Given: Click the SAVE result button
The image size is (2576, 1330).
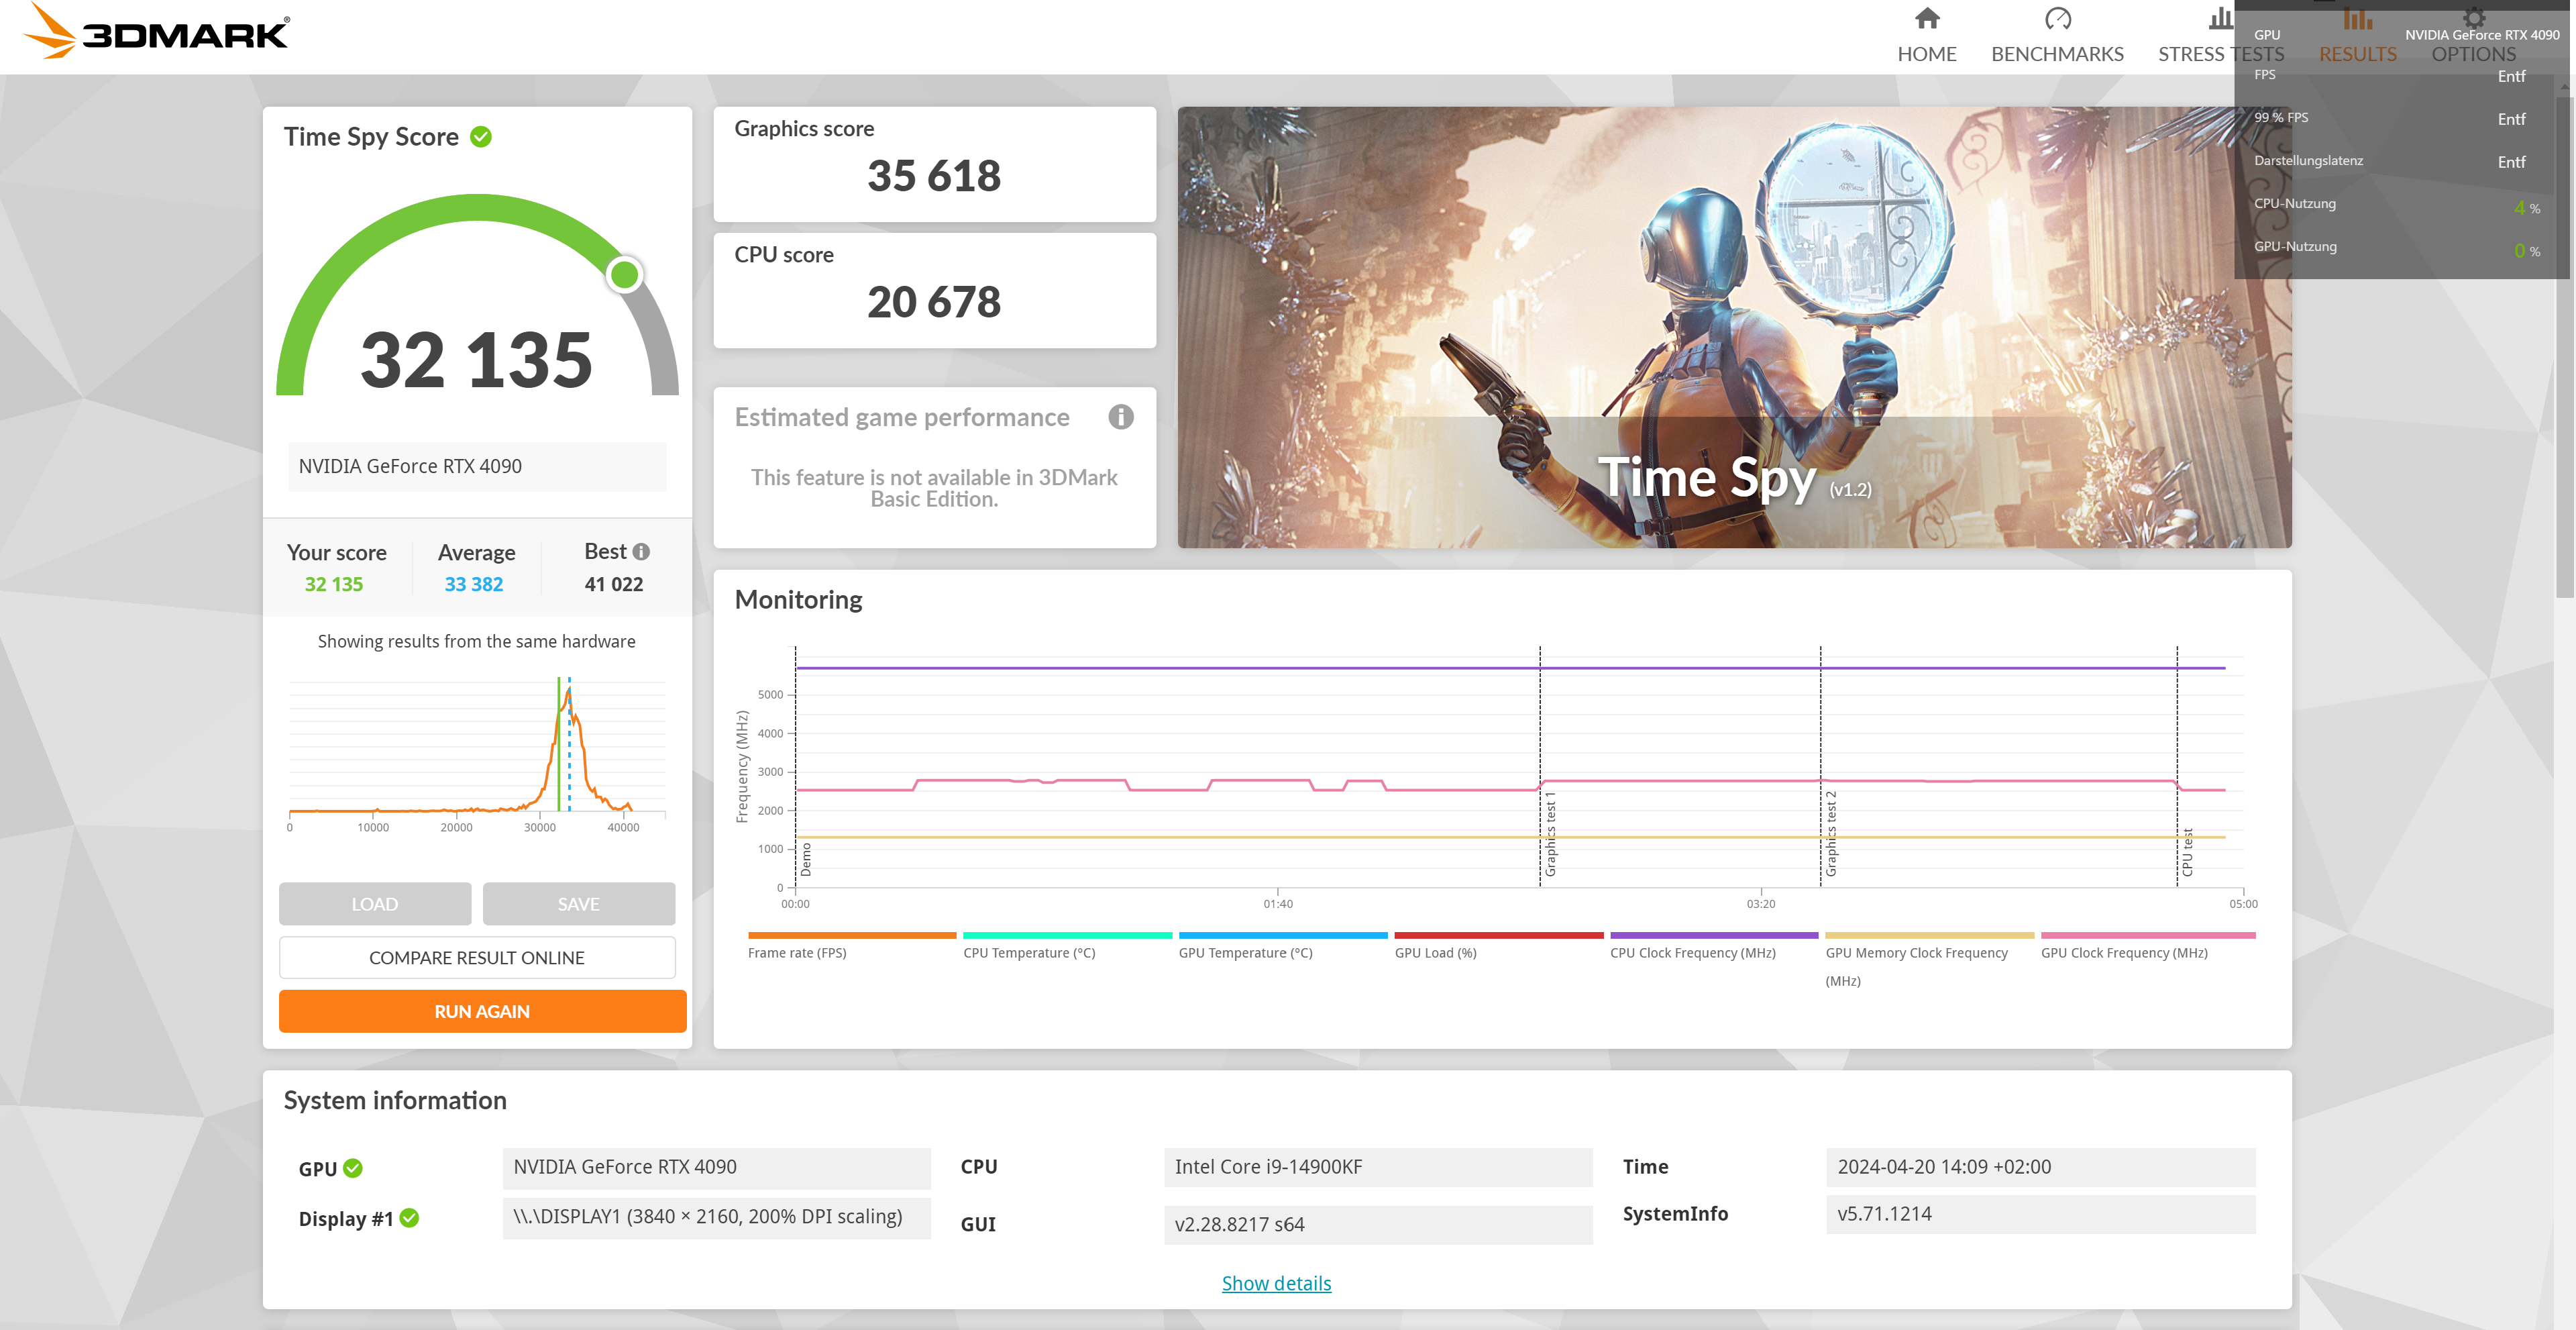Looking at the screenshot, I should tap(578, 904).
